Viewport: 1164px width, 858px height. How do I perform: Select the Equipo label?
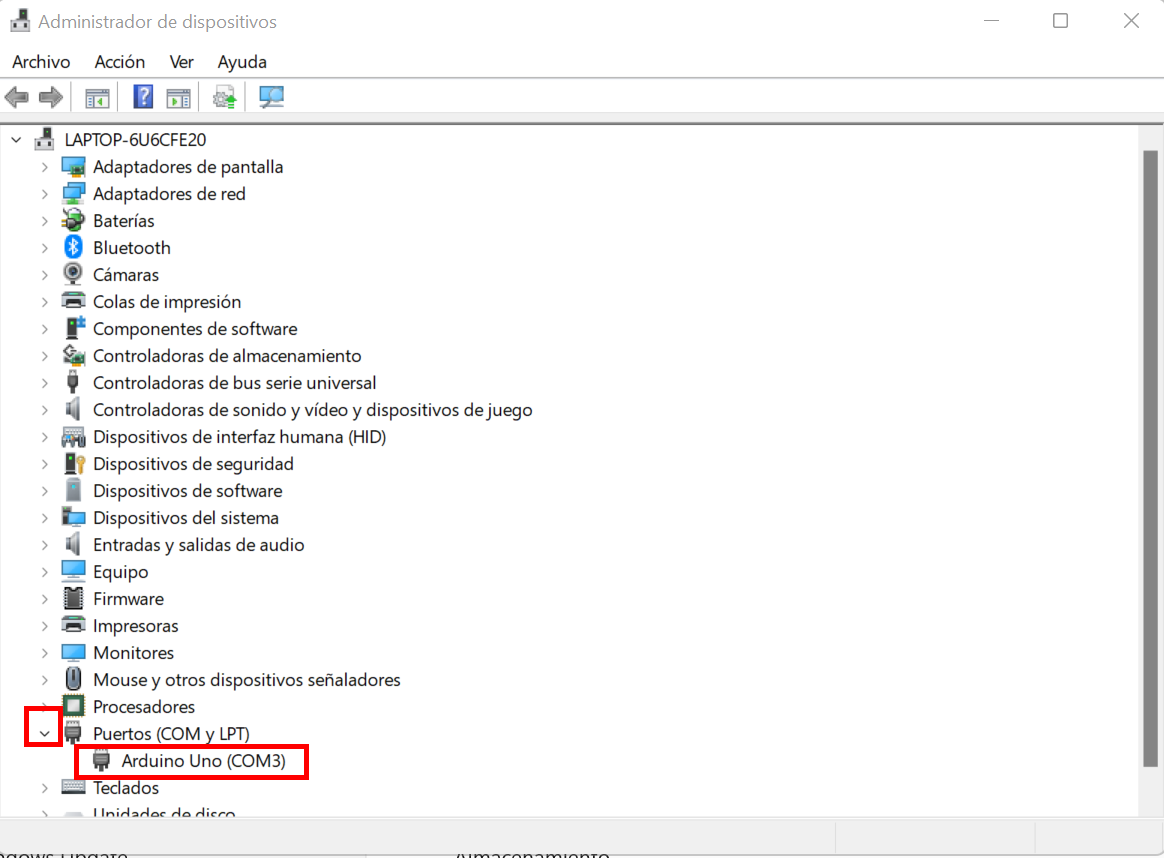[120, 572]
